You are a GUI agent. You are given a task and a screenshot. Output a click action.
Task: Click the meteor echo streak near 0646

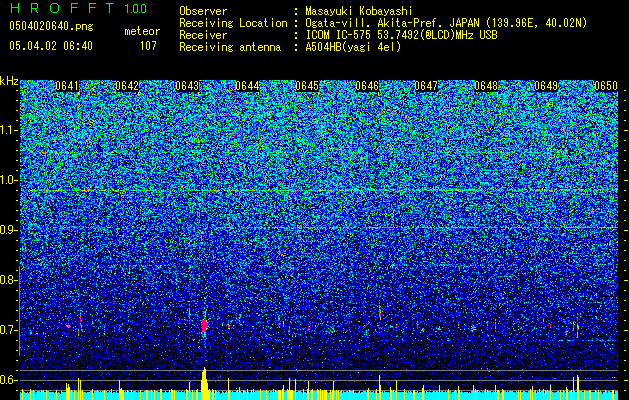pyautogui.click(x=380, y=312)
